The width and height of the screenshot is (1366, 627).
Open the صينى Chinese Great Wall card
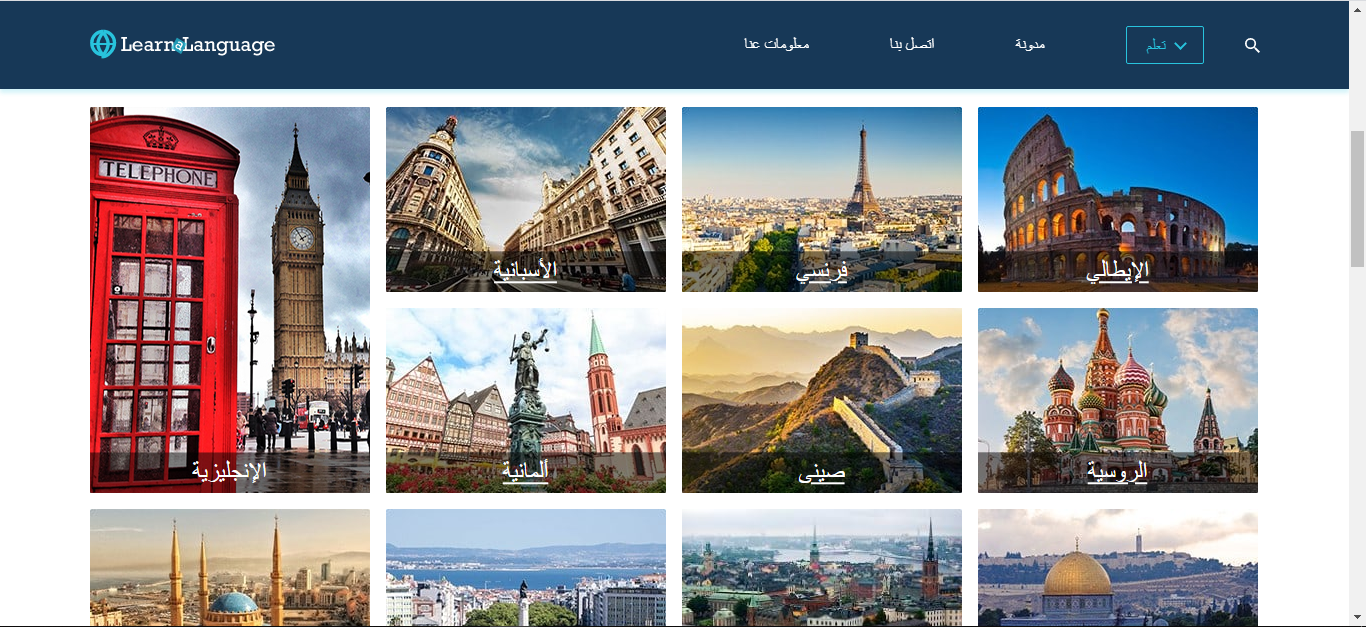click(822, 400)
